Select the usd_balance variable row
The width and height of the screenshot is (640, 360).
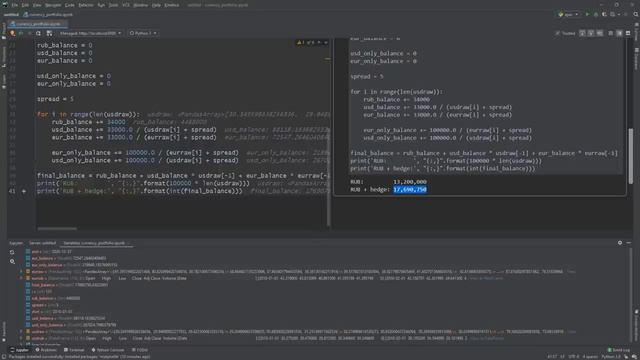tap(65, 318)
